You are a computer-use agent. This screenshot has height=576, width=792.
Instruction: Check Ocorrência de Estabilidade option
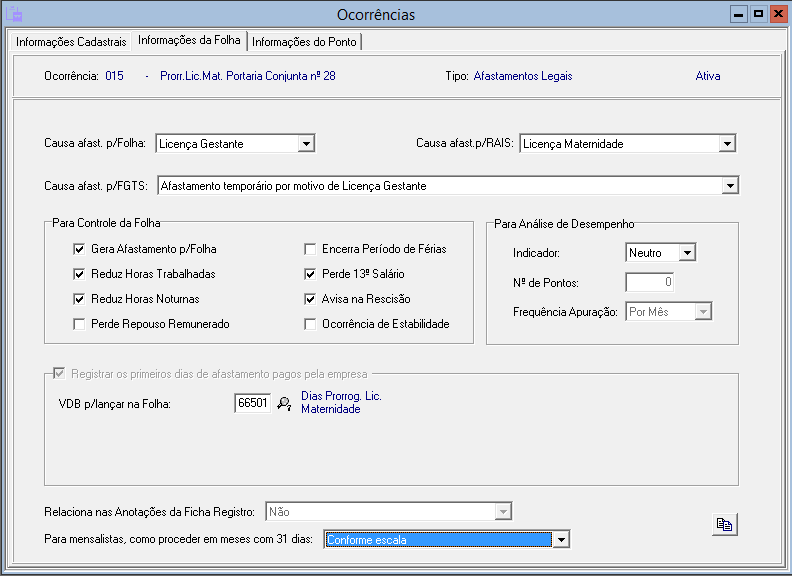coord(310,324)
